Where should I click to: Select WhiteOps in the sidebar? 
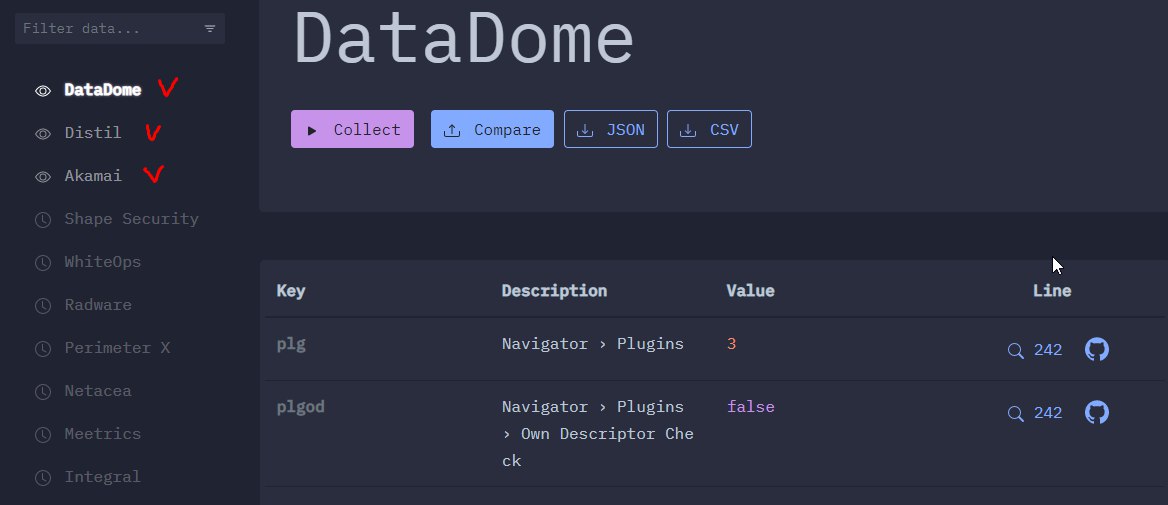(103, 262)
